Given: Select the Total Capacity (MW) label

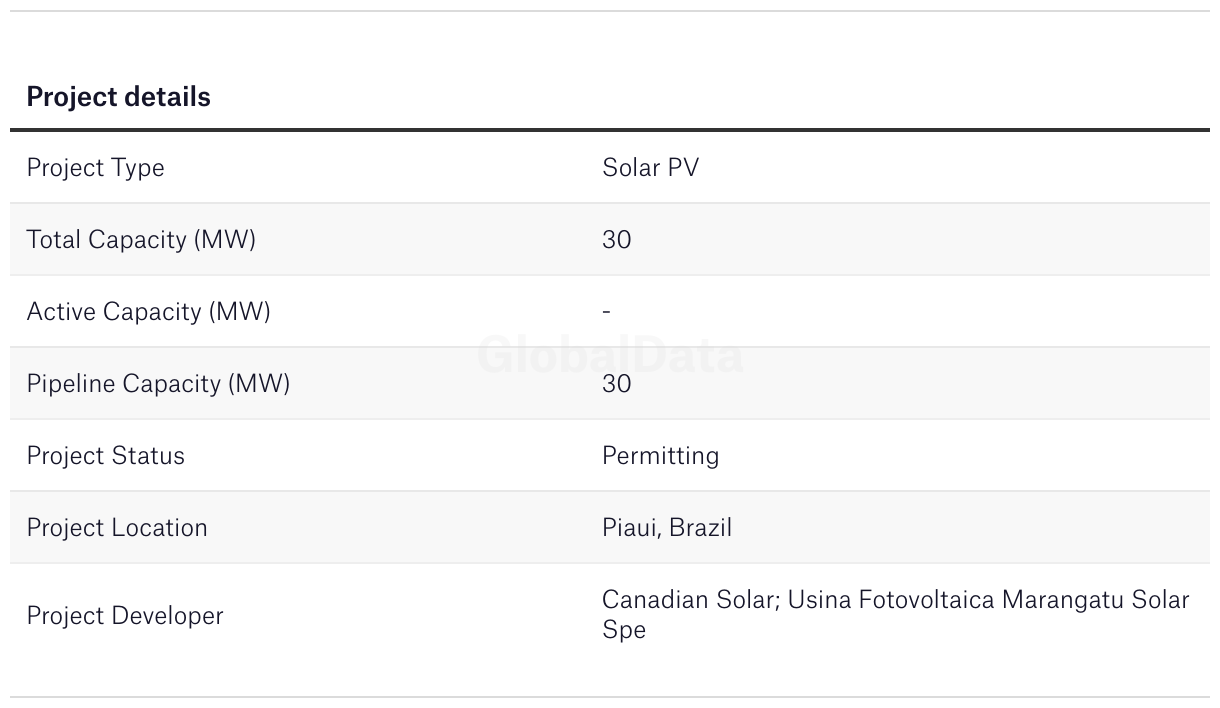Looking at the screenshot, I should click(x=141, y=240).
